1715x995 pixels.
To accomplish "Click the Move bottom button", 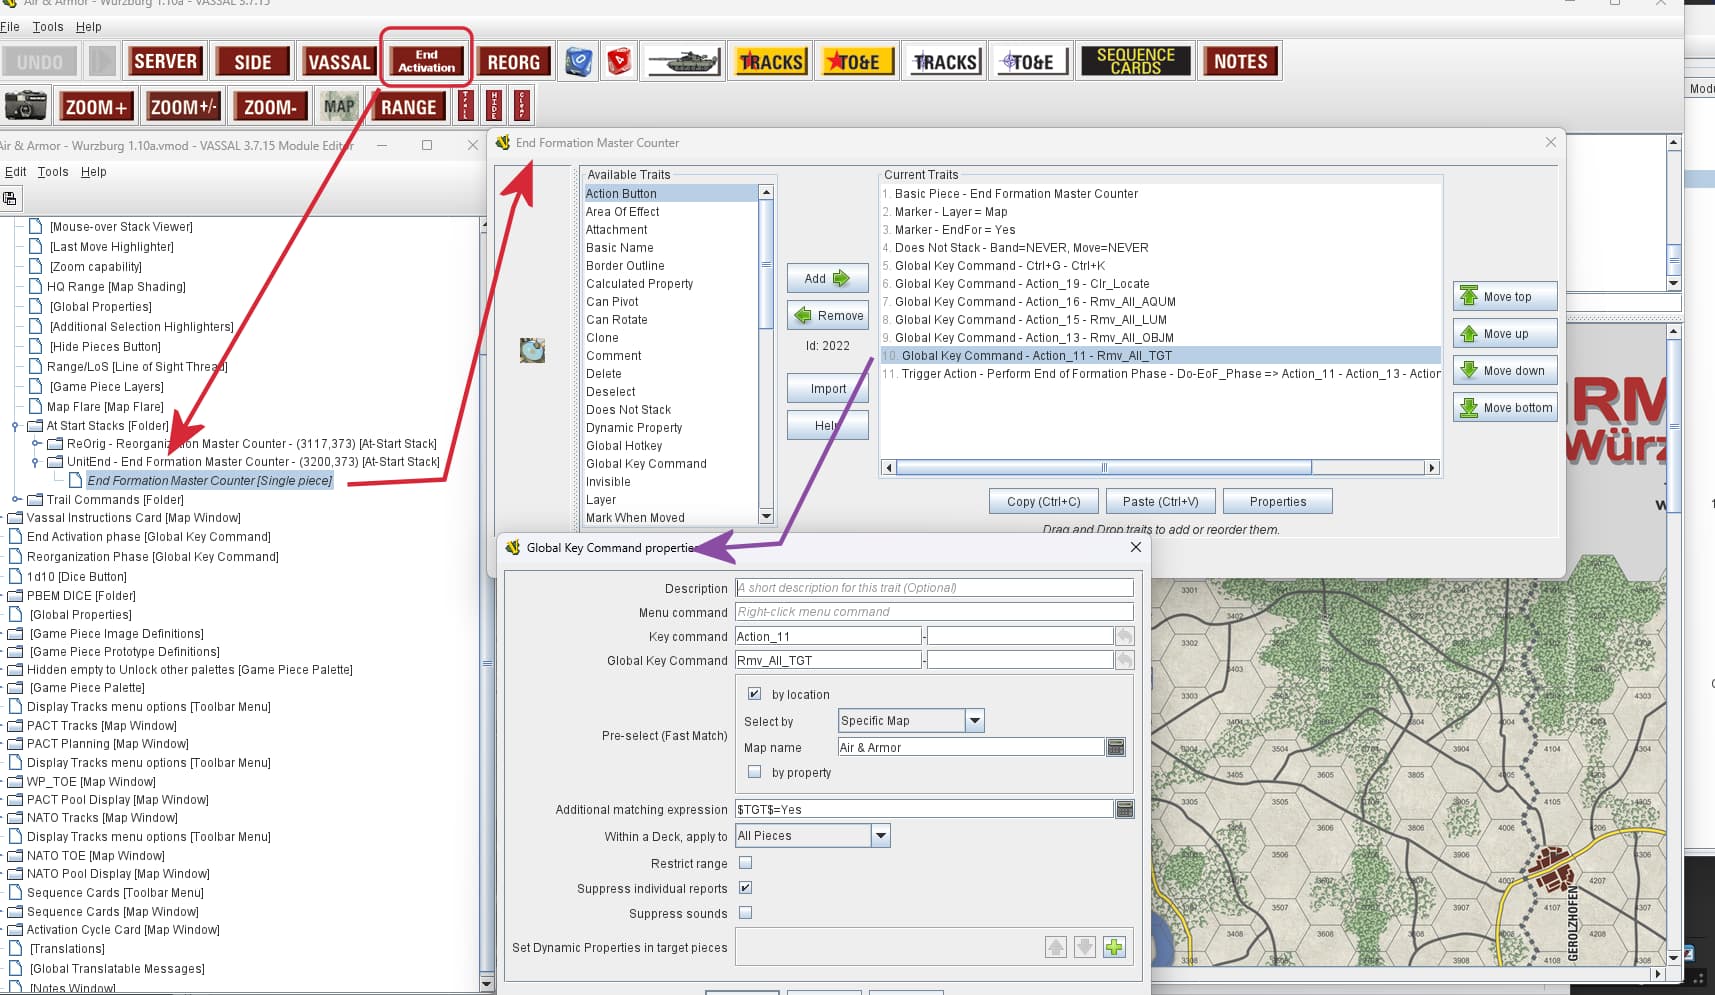I will (x=1504, y=407).
